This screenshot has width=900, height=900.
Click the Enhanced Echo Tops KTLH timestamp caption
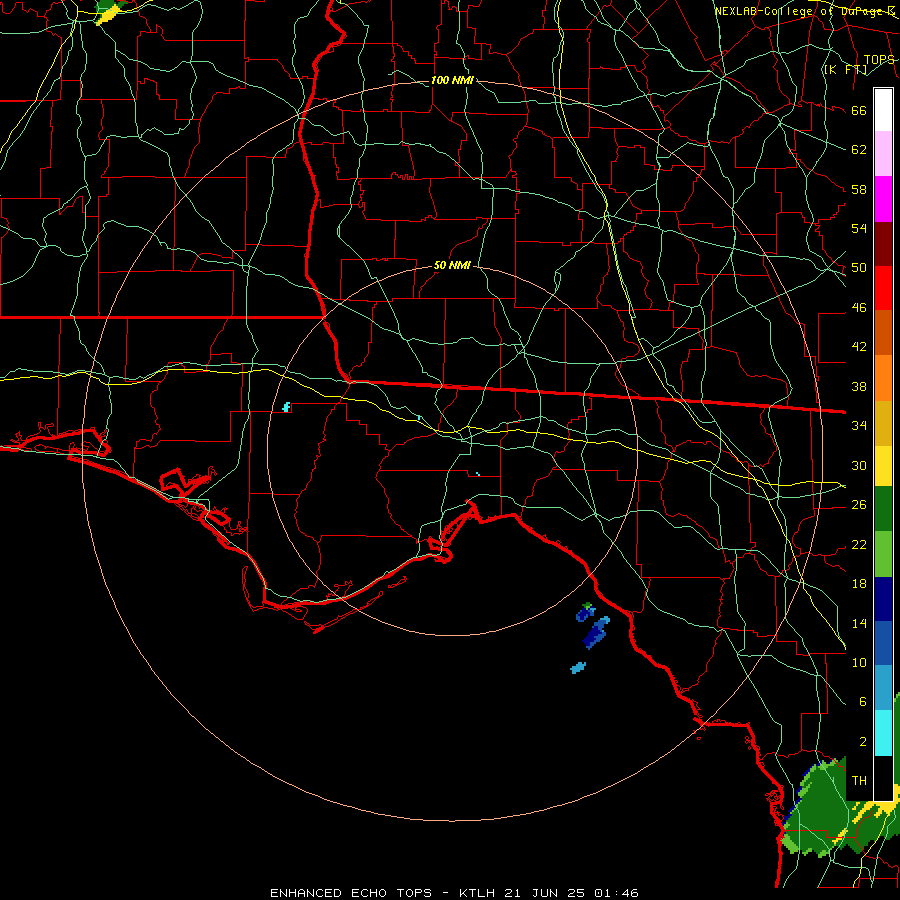(x=454, y=893)
